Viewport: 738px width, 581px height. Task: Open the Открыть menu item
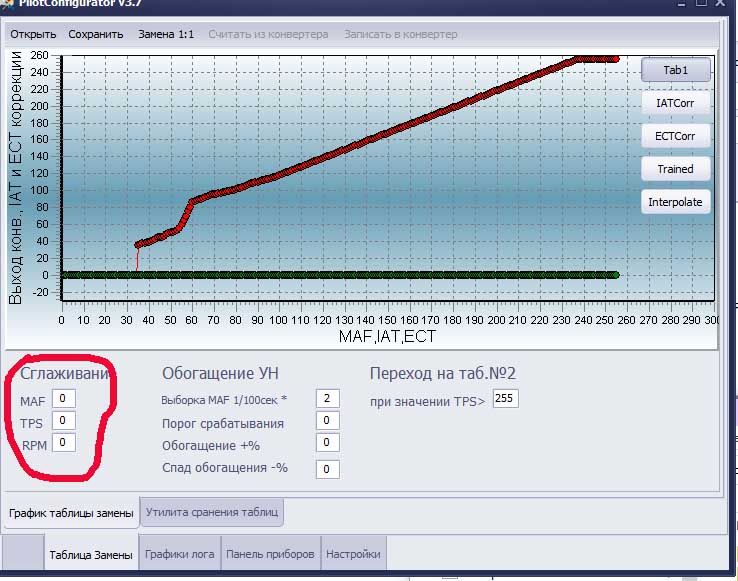(x=33, y=34)
